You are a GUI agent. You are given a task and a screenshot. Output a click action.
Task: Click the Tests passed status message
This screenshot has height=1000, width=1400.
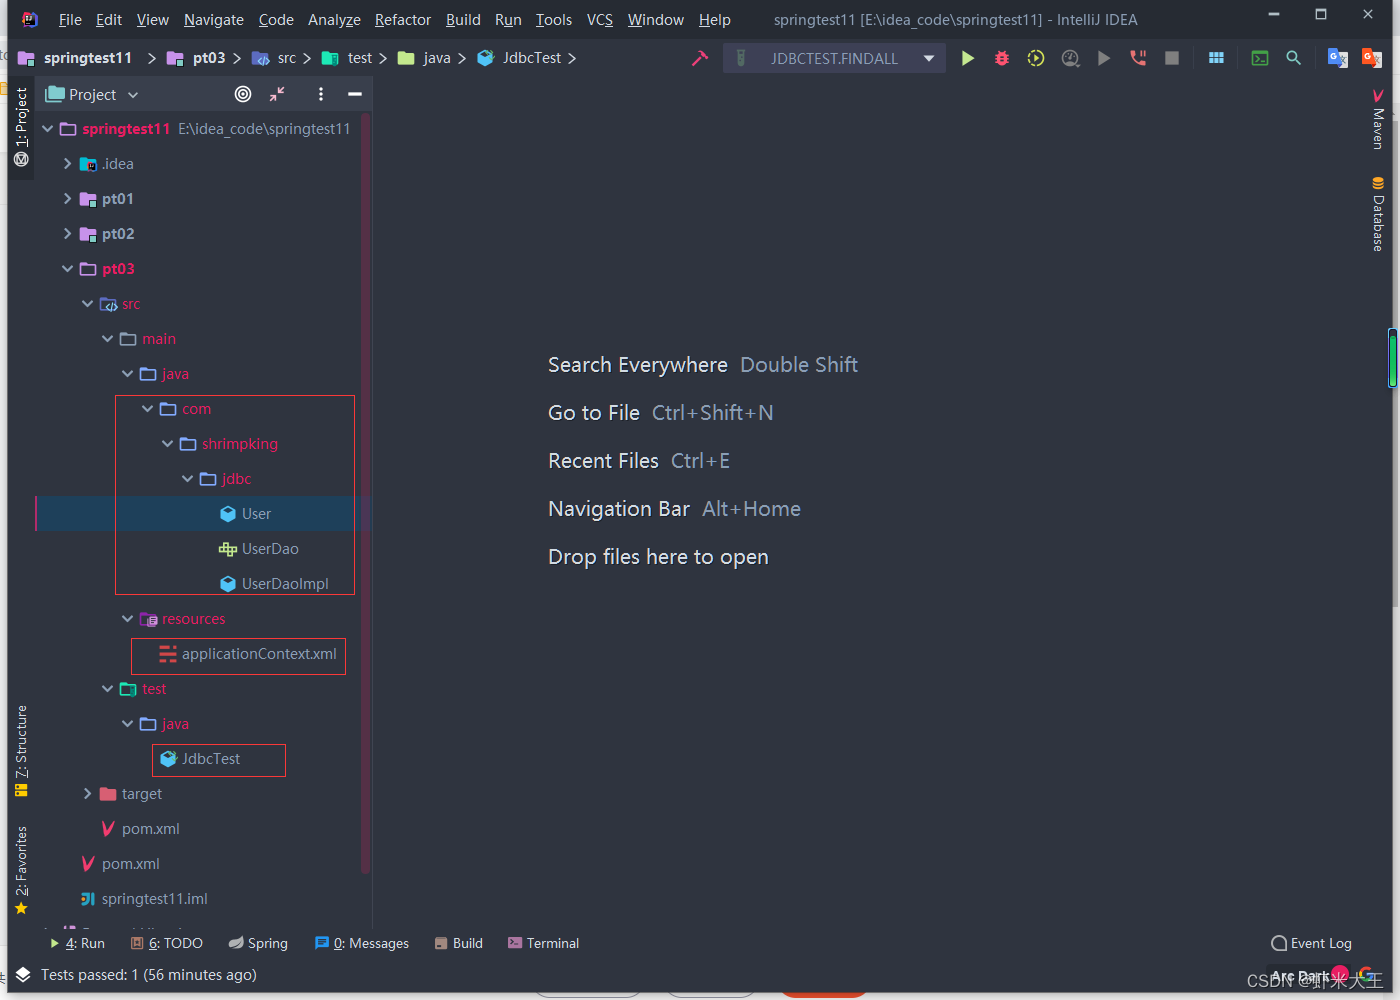(149, 975)
